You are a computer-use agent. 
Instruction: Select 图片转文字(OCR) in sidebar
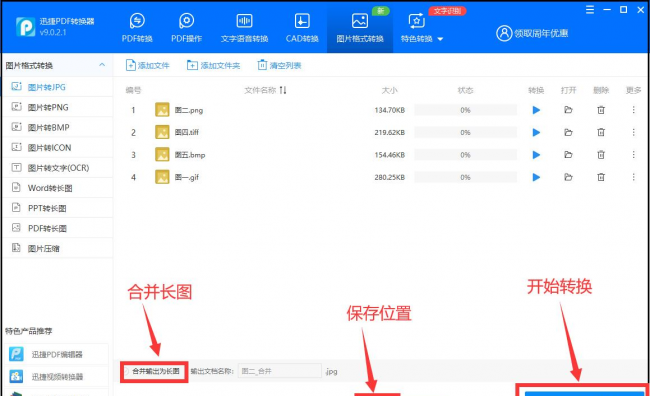pos(57,168)
